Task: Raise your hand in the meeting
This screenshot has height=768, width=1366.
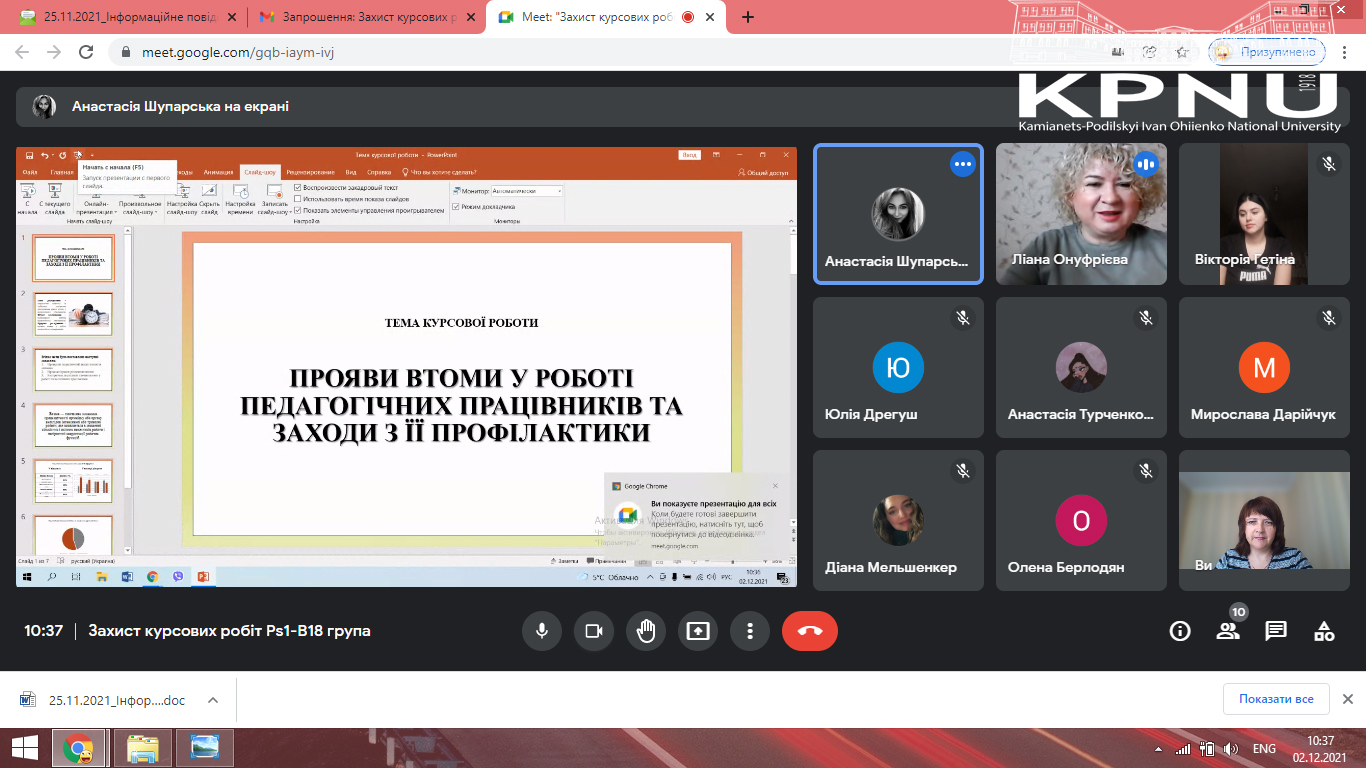Action: point(646,631)
